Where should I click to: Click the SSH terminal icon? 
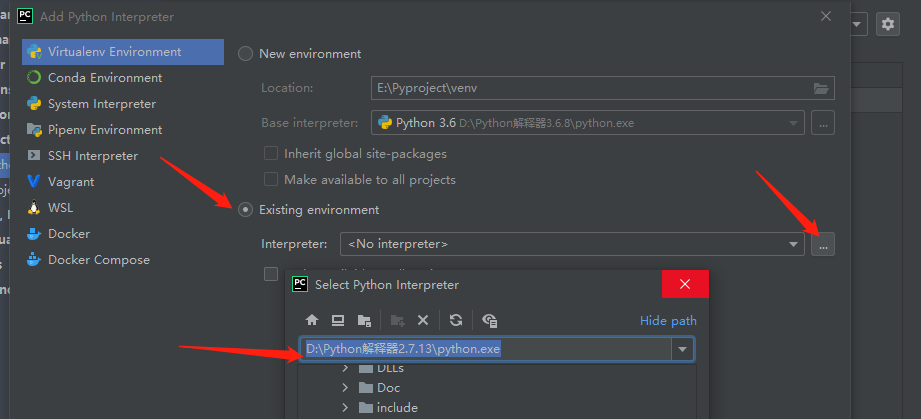34,156
